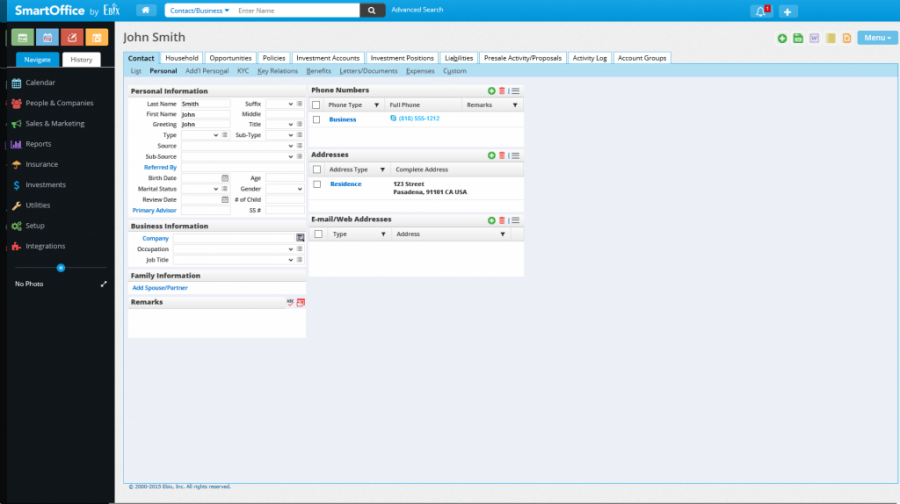Open the Review Date calendar picker
This screenshot has height=504, width=900.
point(225,200)
